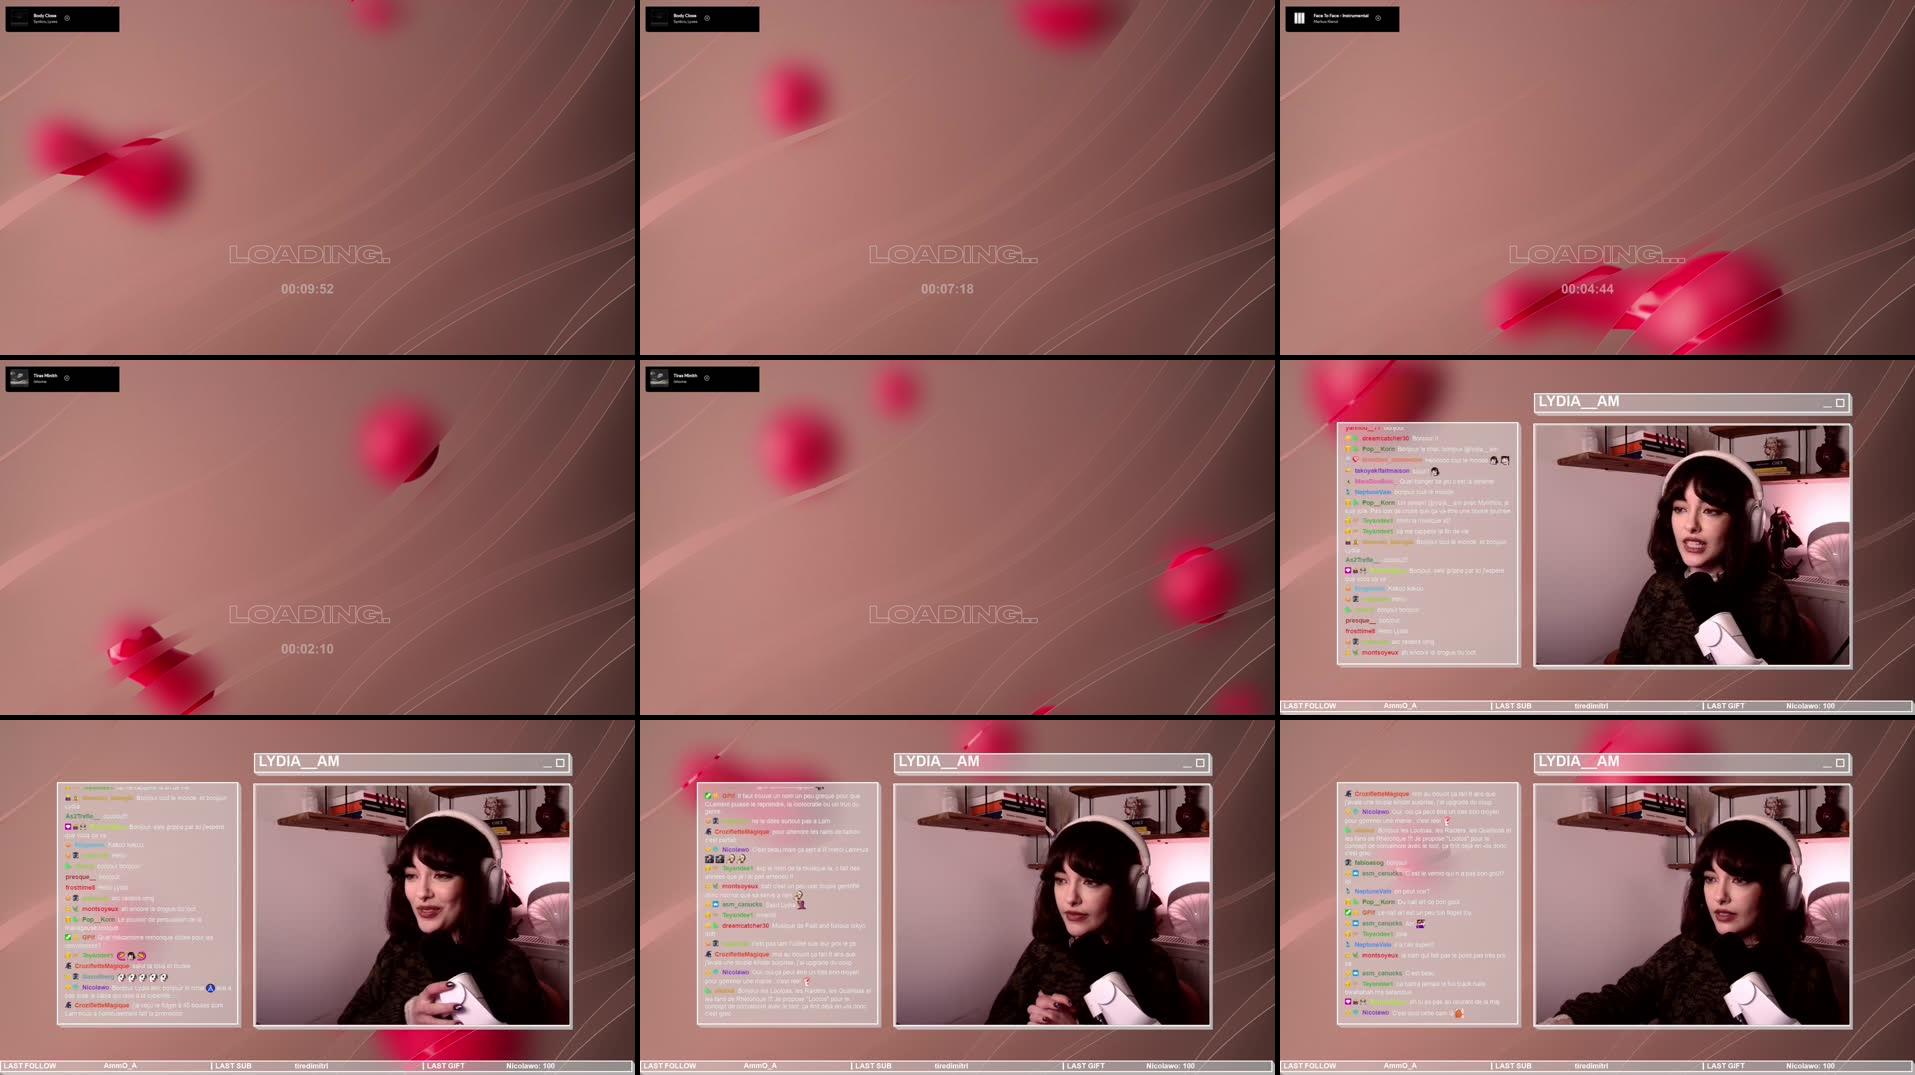
Task: Click the GIF bot badge in the chat panel
Action: point(1347,913)
